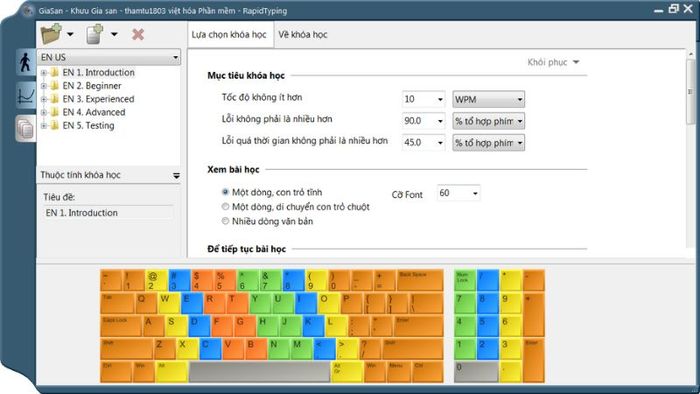Click the yellow S key on keyboard
Screen dimensions: 700x394
coord(177,326)
